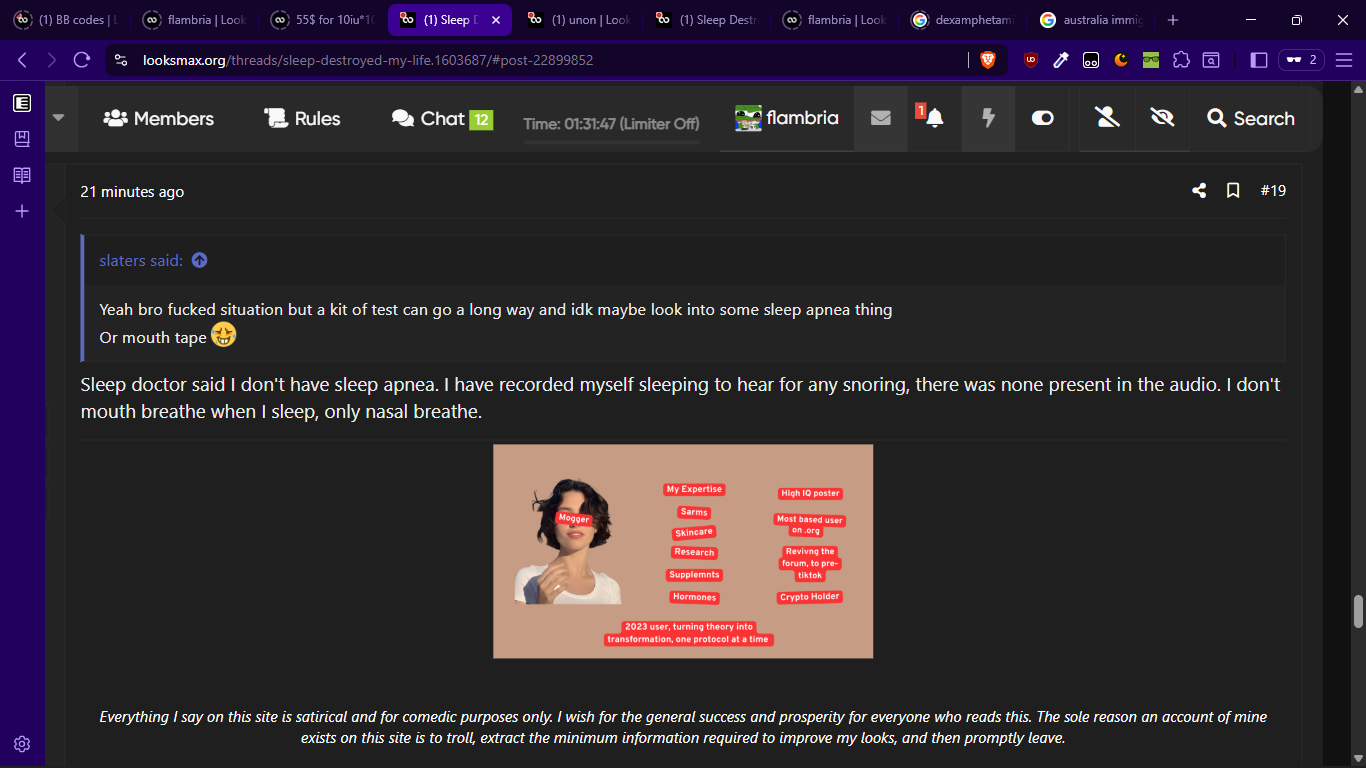
Task: Open the #19 post permalink
Action: coord(1273,191)
